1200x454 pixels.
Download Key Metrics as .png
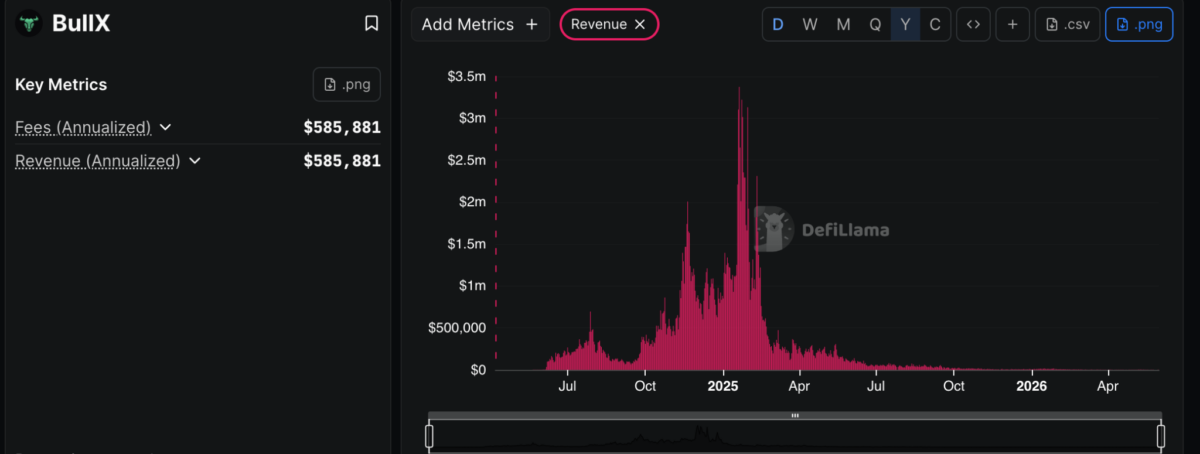coord(346,85)
